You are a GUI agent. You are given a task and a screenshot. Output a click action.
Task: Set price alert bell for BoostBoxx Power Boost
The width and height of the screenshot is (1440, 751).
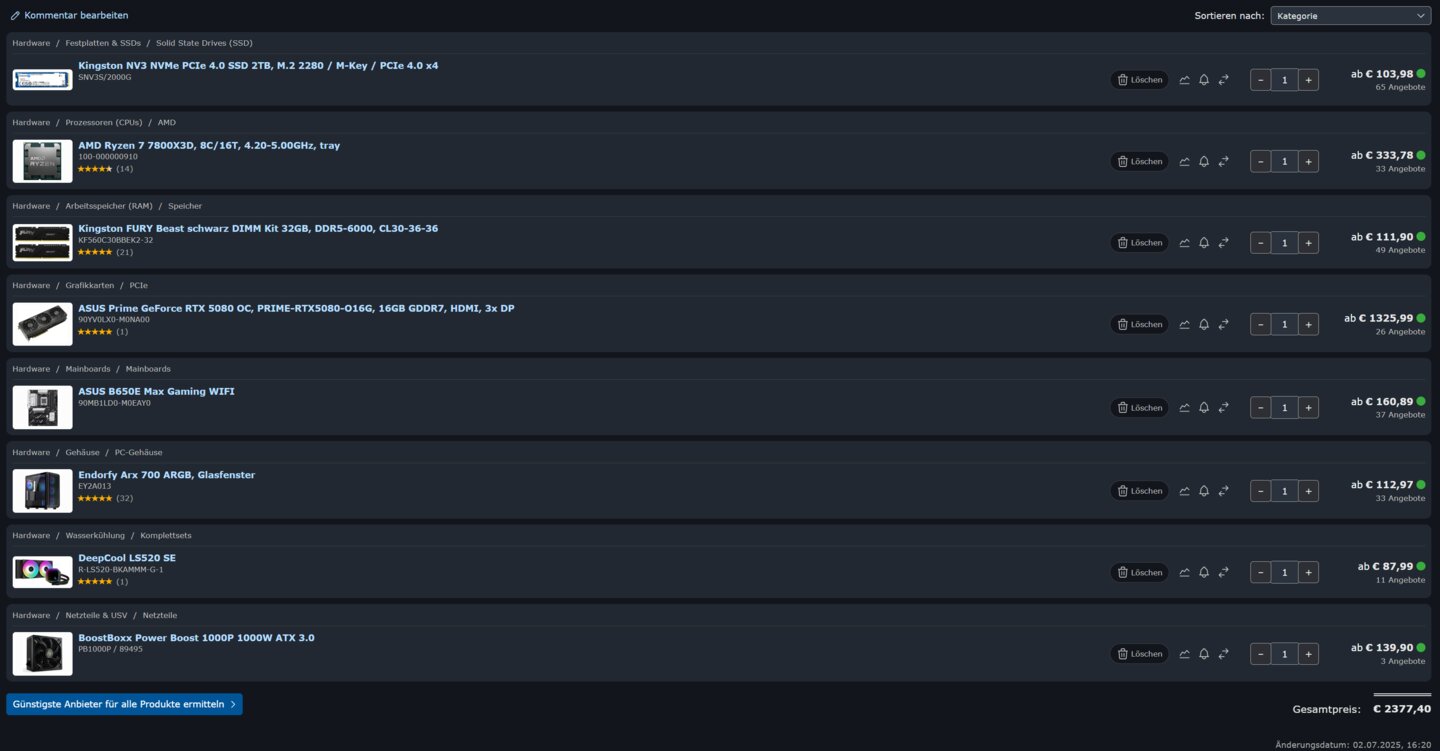click(x=1204, y=654)
